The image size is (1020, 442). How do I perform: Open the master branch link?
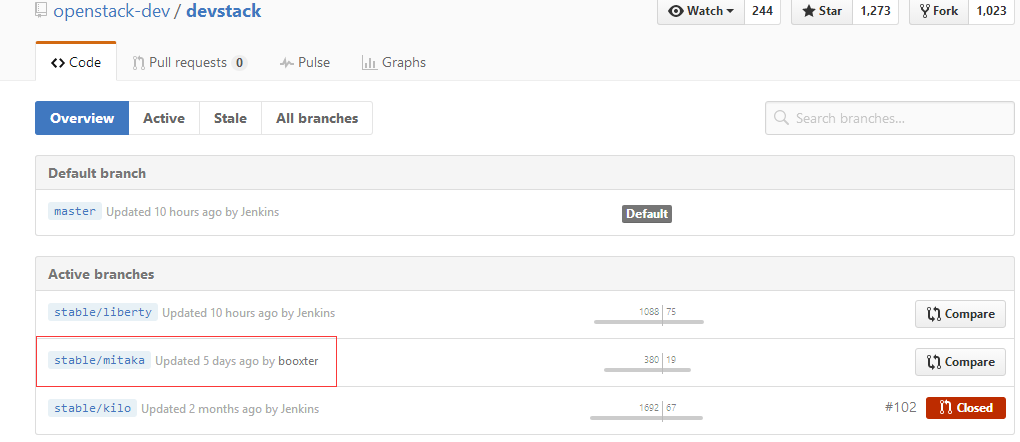(75, 212)
